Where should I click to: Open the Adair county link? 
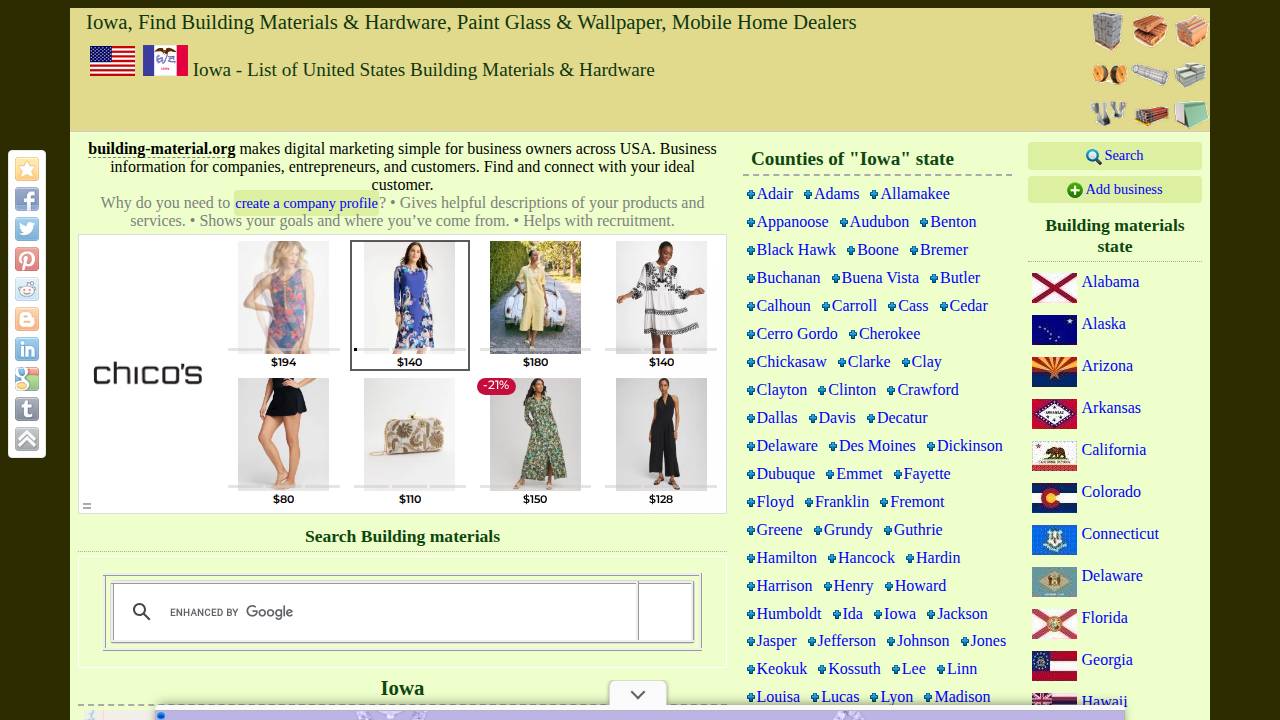click(775, 194)
